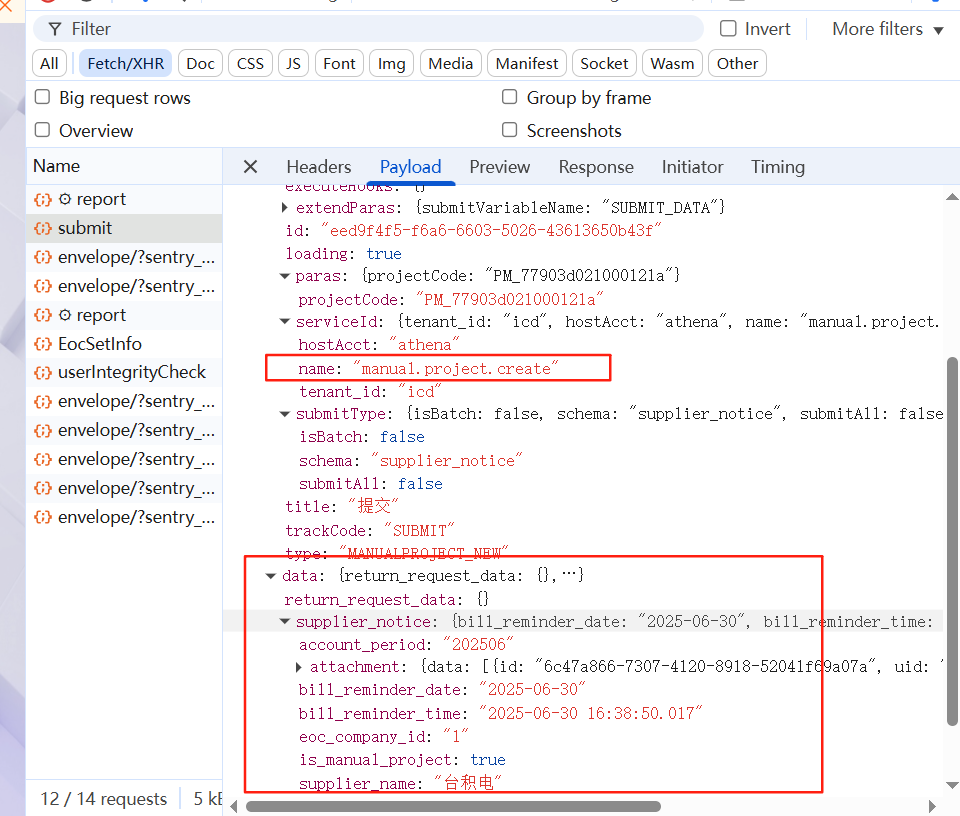Filter requests by Other type
The image size is (960, 816).
[737, 64]
